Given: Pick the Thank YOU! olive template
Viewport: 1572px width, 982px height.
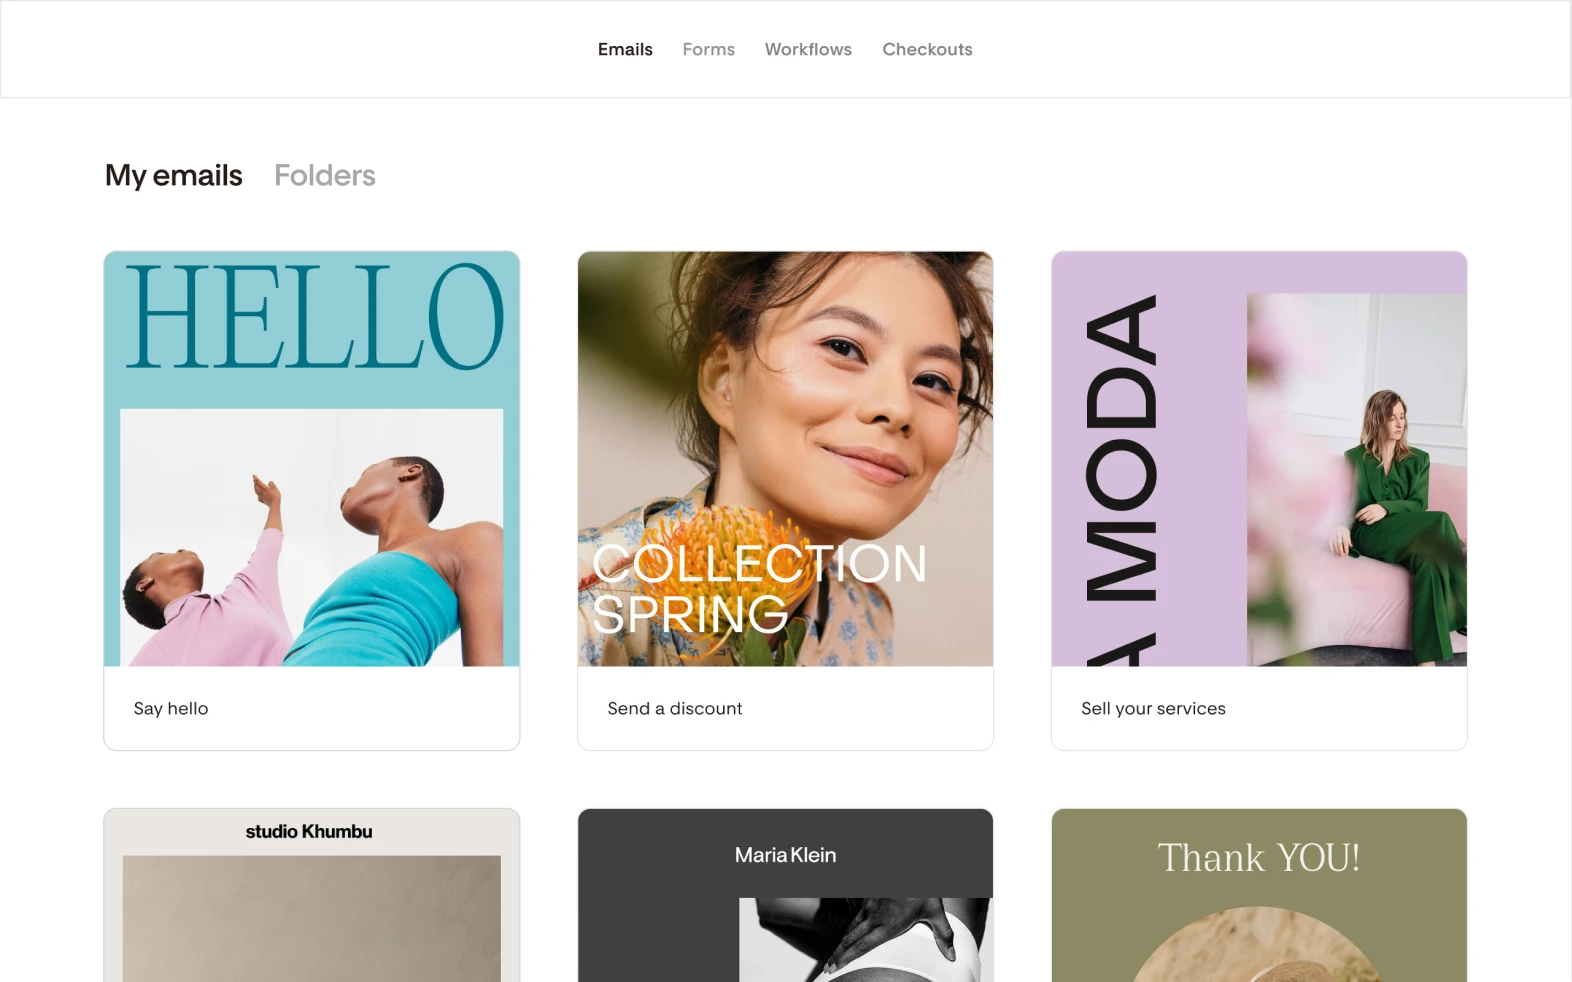Looking at the screenshot, I should pyautogui.click(x=1259, y=896).
